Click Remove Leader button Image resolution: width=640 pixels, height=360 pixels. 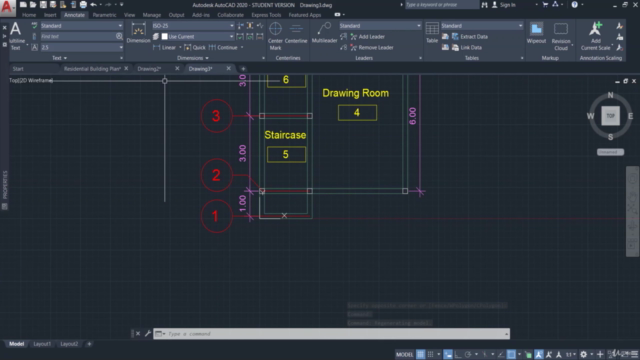[x=372, y=47]
